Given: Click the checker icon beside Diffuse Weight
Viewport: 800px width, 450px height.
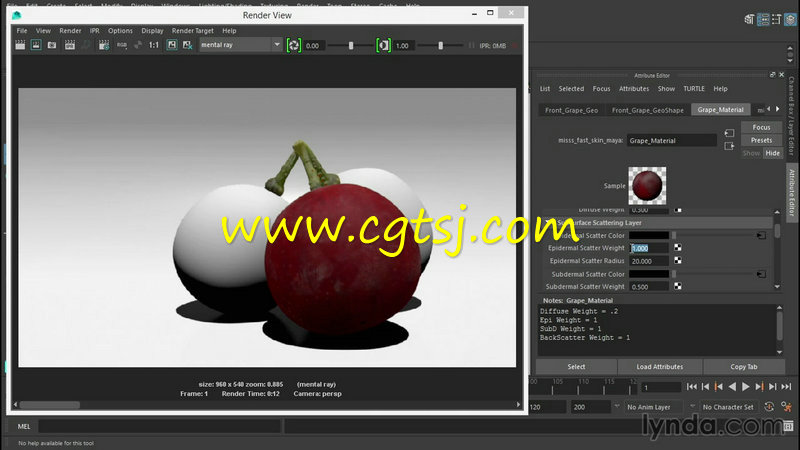Looking at the screenshot, I should coord(678,210).
